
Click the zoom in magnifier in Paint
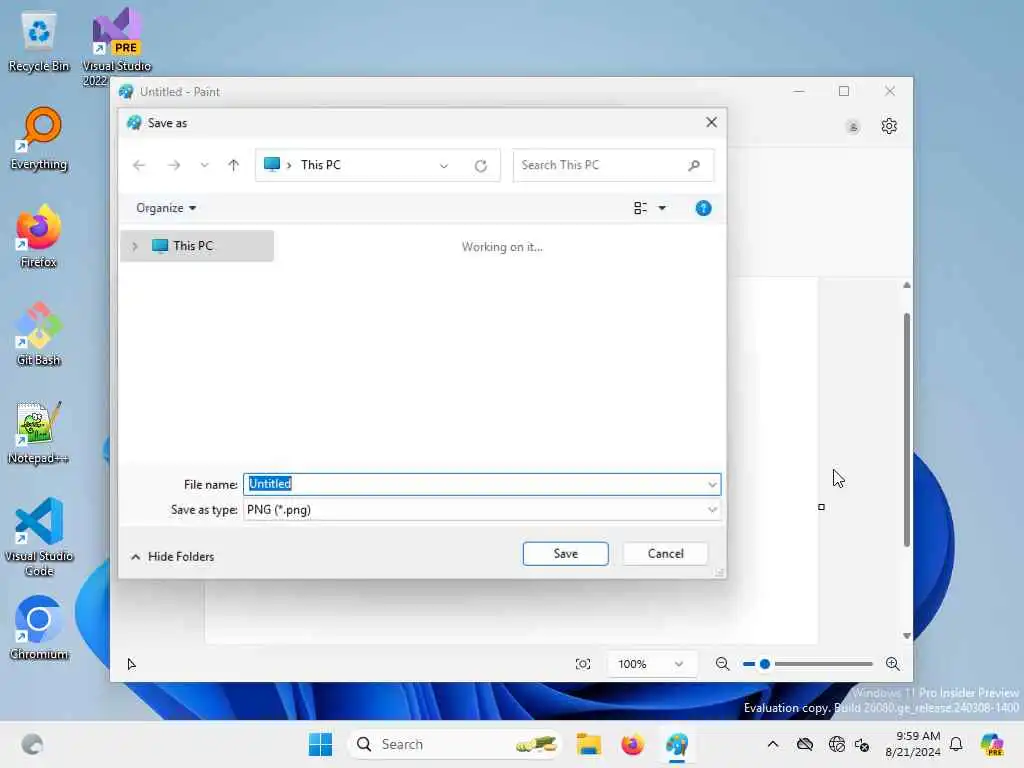892,664
